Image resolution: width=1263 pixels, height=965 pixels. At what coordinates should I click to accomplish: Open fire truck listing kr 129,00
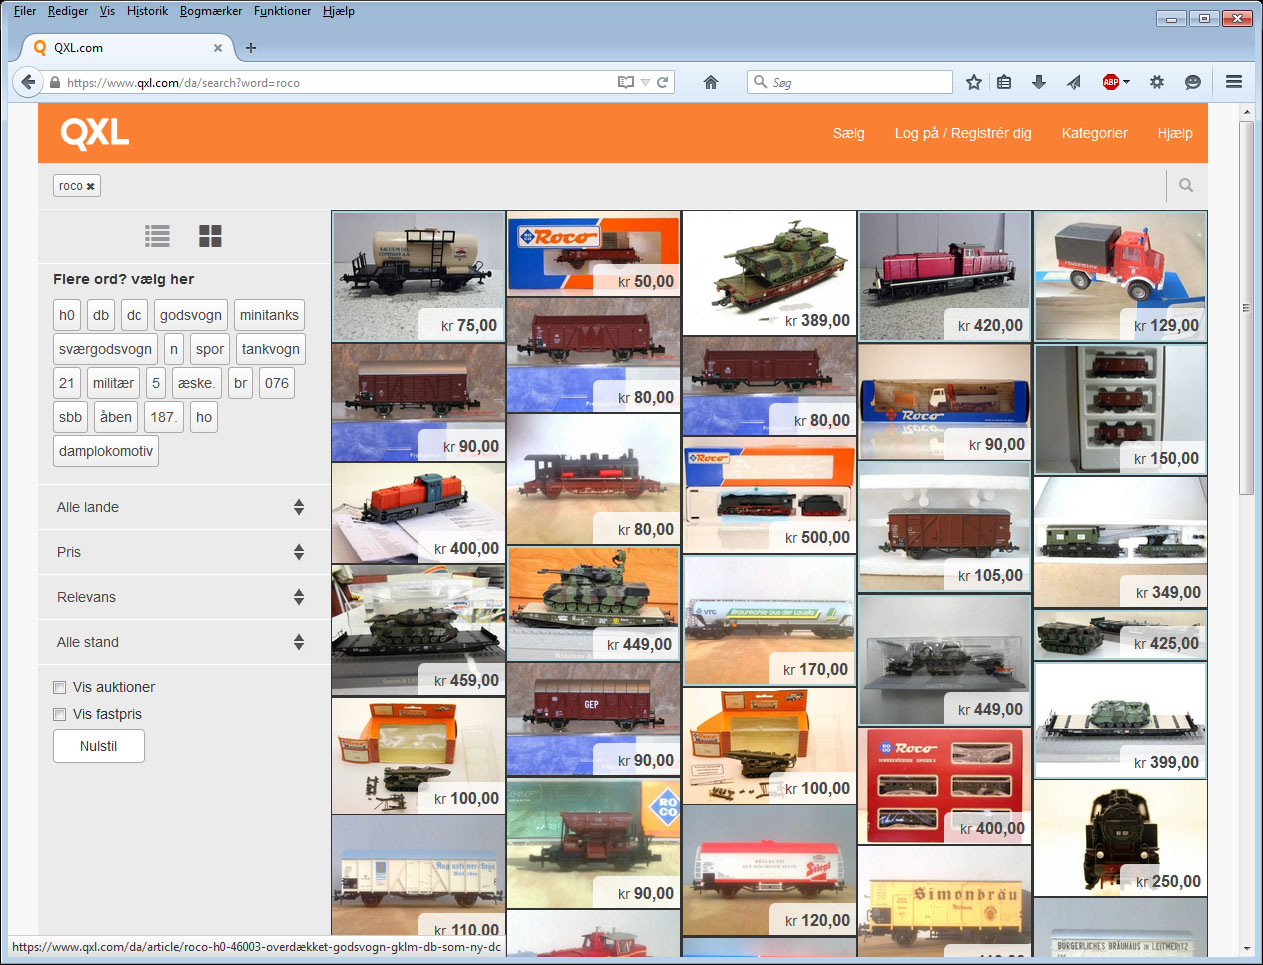[1120, 276]
